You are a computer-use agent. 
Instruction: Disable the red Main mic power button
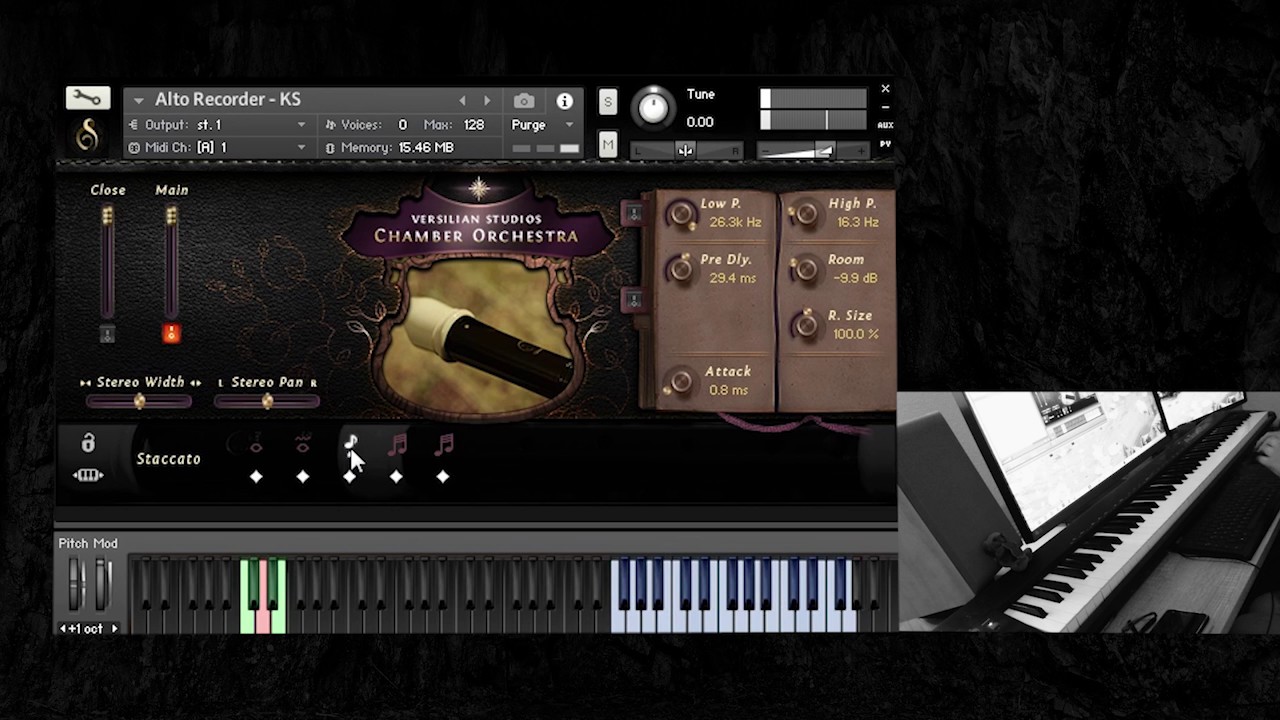[x=171, y=333]
